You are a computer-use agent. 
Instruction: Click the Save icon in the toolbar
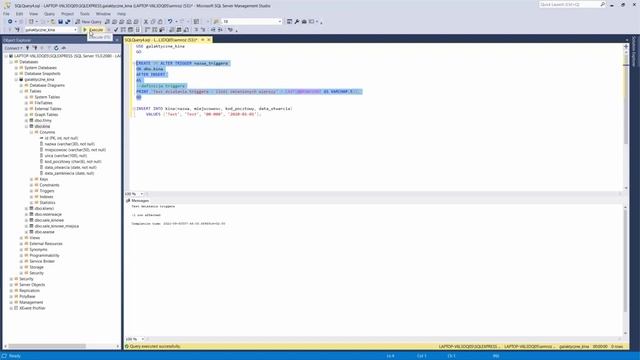pyautogui.click(x=60, y=22)
